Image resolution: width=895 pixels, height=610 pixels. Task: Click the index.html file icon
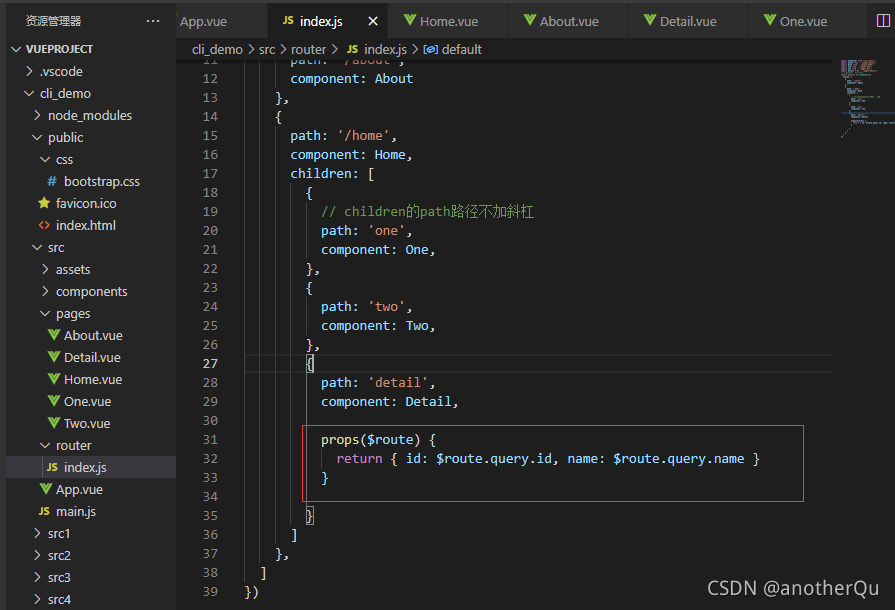[x=45, y=225]
